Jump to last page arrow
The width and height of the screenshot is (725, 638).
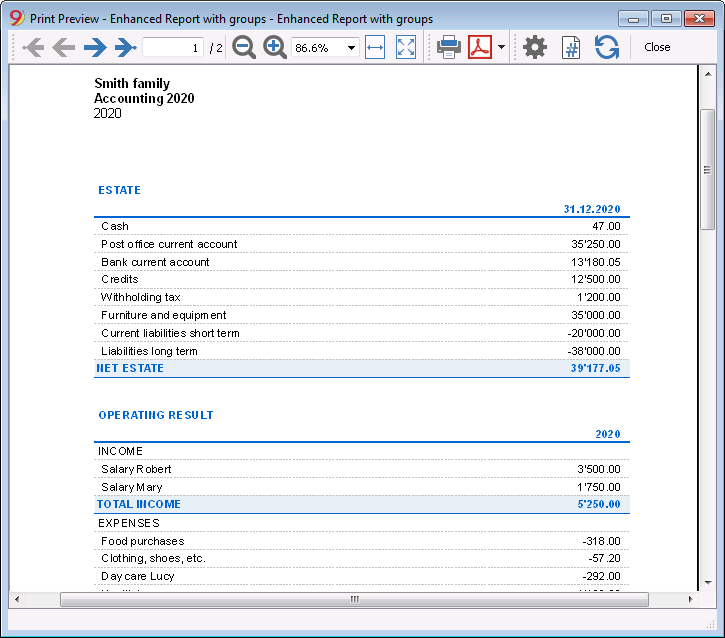tap(126, 47)
